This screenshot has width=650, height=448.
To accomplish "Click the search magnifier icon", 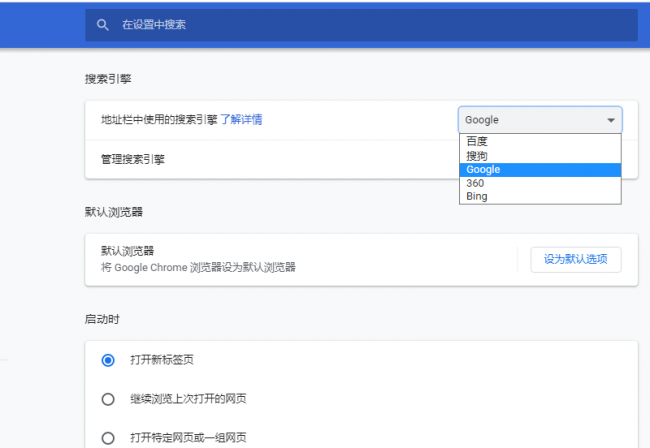I will pos(103,25).
